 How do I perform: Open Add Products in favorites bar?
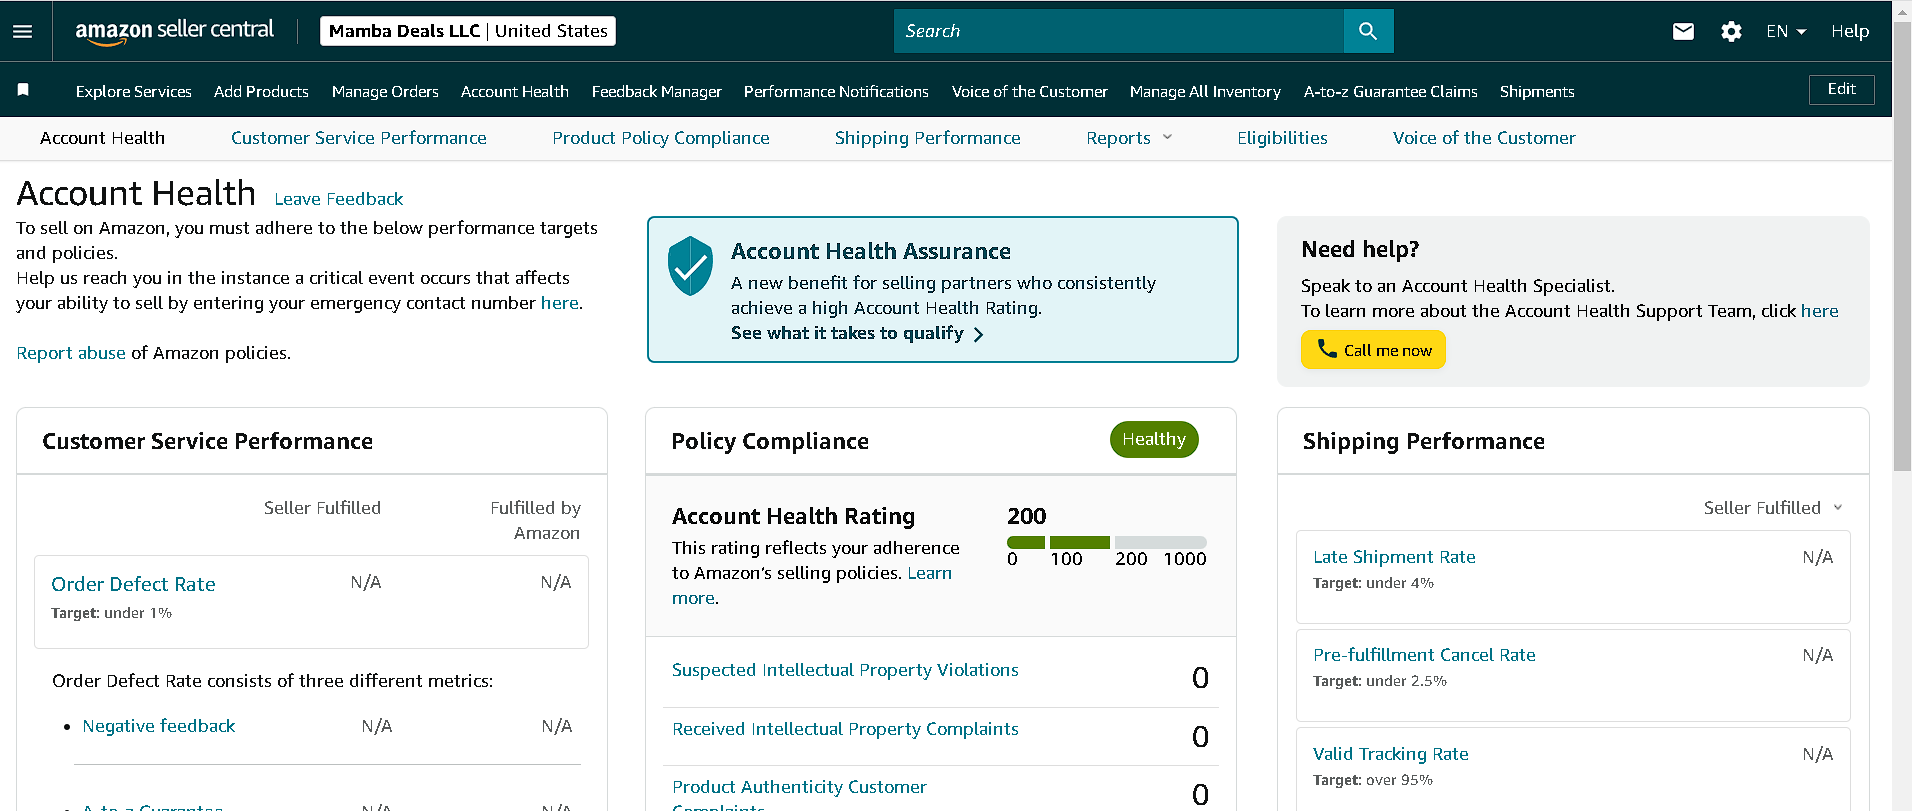click(261, 91)
